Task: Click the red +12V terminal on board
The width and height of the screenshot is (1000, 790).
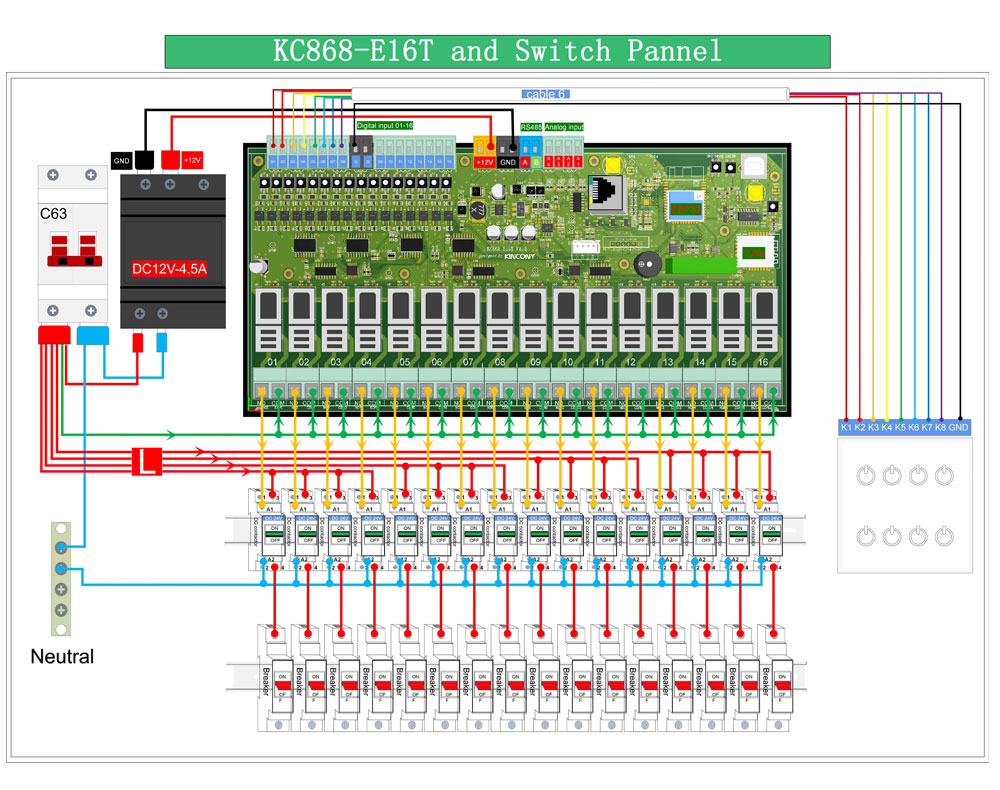Action: coord(485,163)
